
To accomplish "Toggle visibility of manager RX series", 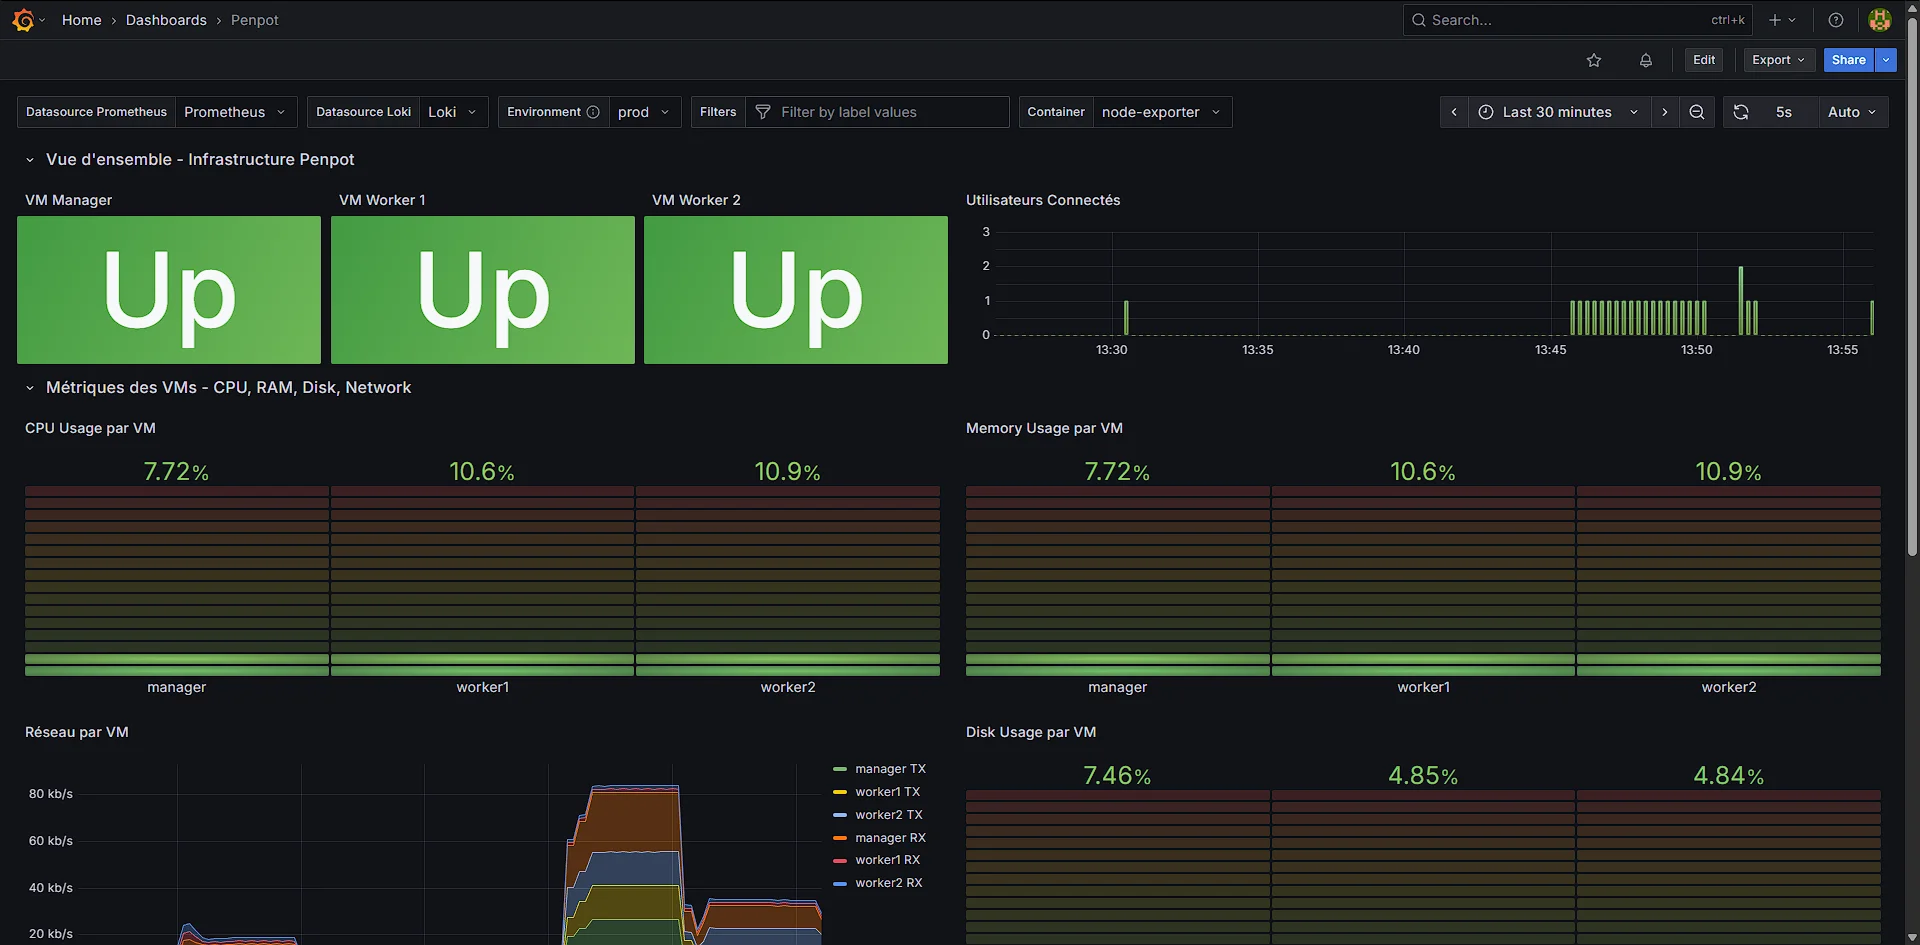I will click(889, 838).
